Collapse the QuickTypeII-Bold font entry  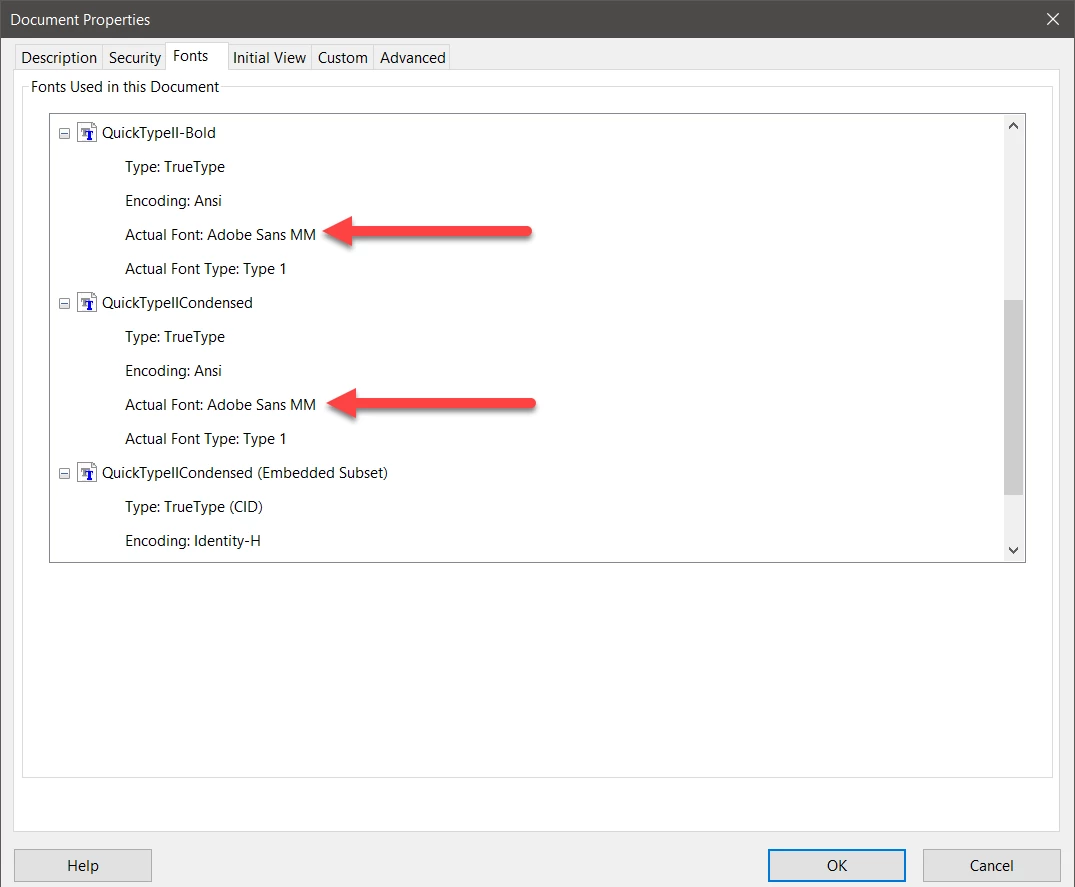coord(64,134)
